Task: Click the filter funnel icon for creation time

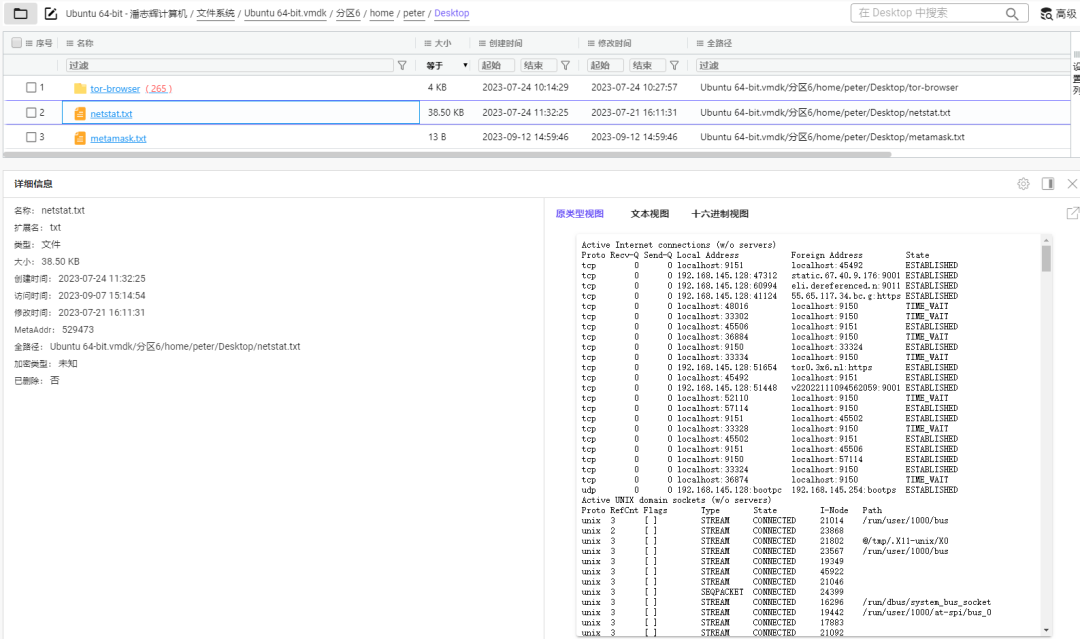Action: 565,65
